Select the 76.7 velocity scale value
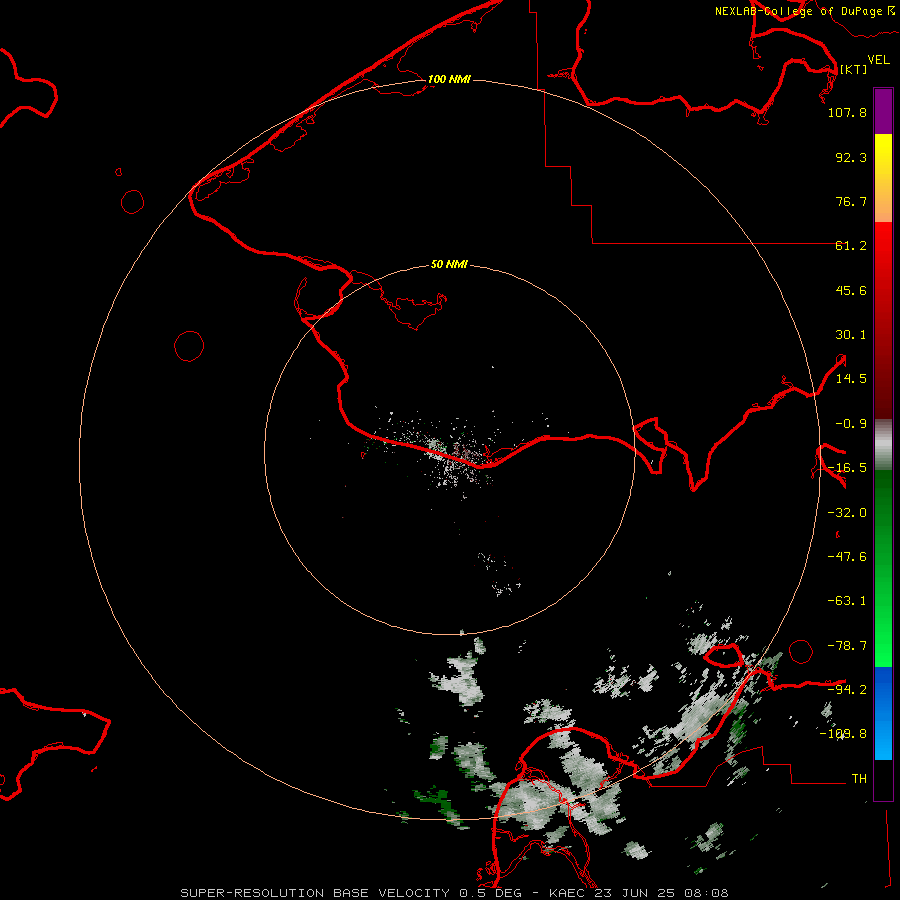900x900 pixels. tap(851, 201)
